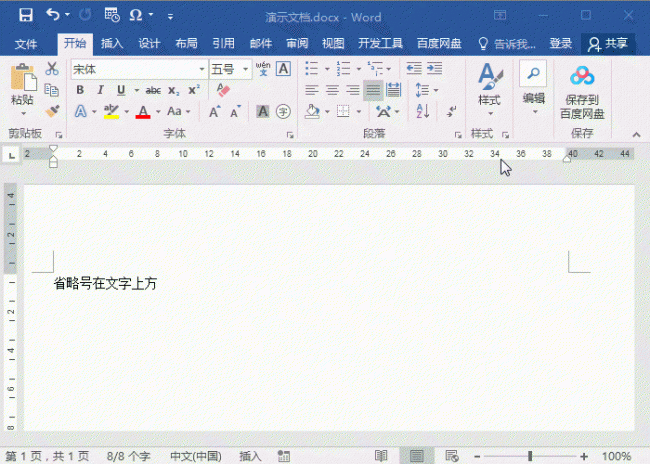
Task: Click Center alignment icon
Action: pyautogui.click(x=332, y=90)
